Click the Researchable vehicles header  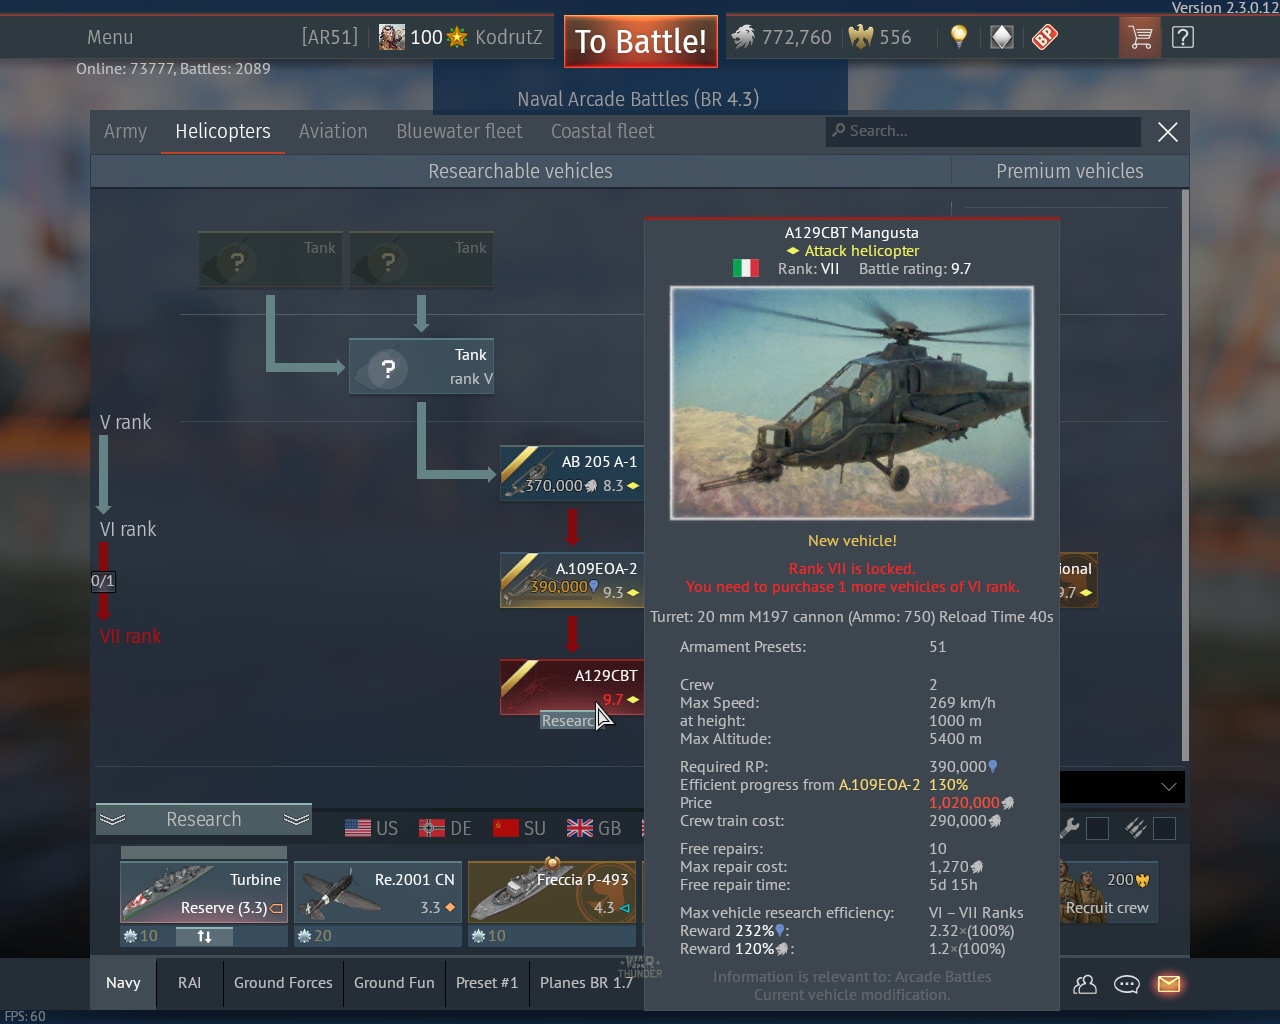click(x=520, y=171)
